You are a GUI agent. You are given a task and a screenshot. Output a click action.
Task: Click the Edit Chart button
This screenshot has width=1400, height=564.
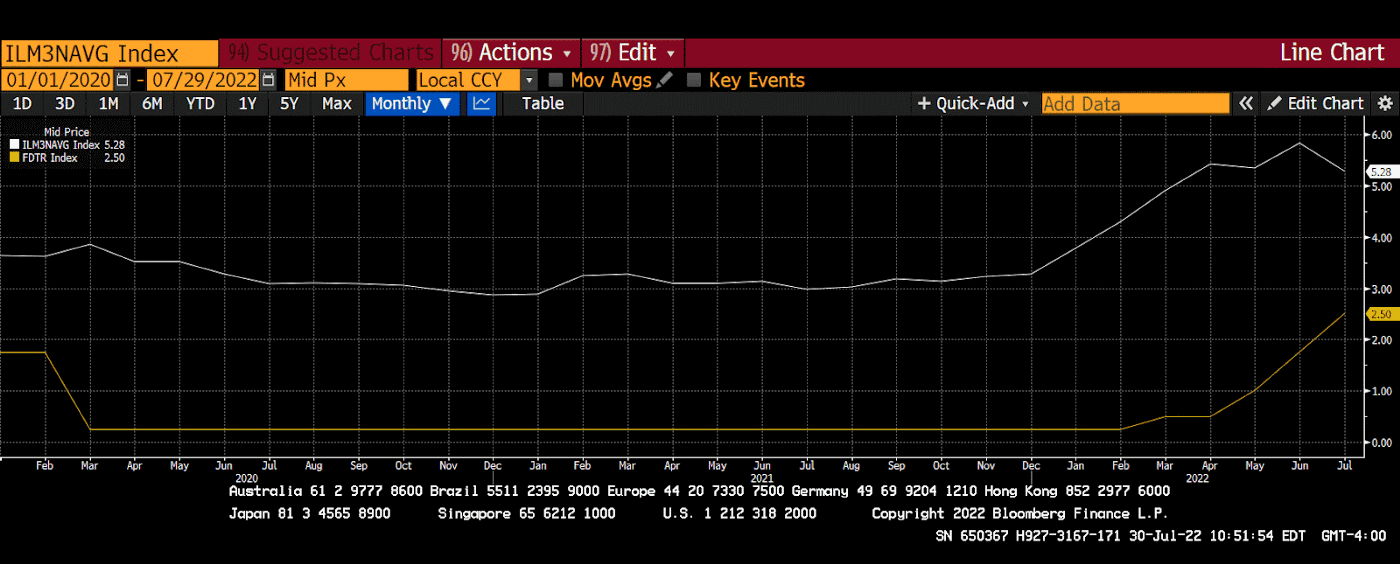click(1314, 103)
